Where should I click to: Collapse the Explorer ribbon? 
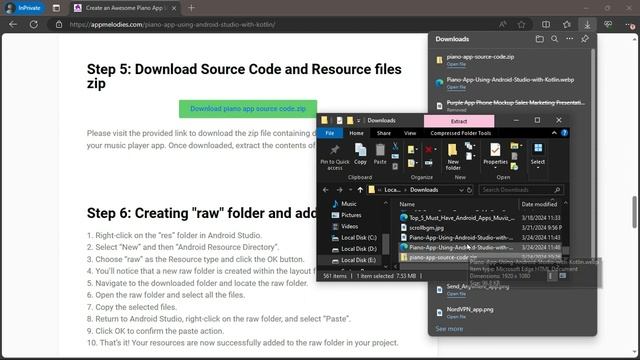(x=554, y=133)
